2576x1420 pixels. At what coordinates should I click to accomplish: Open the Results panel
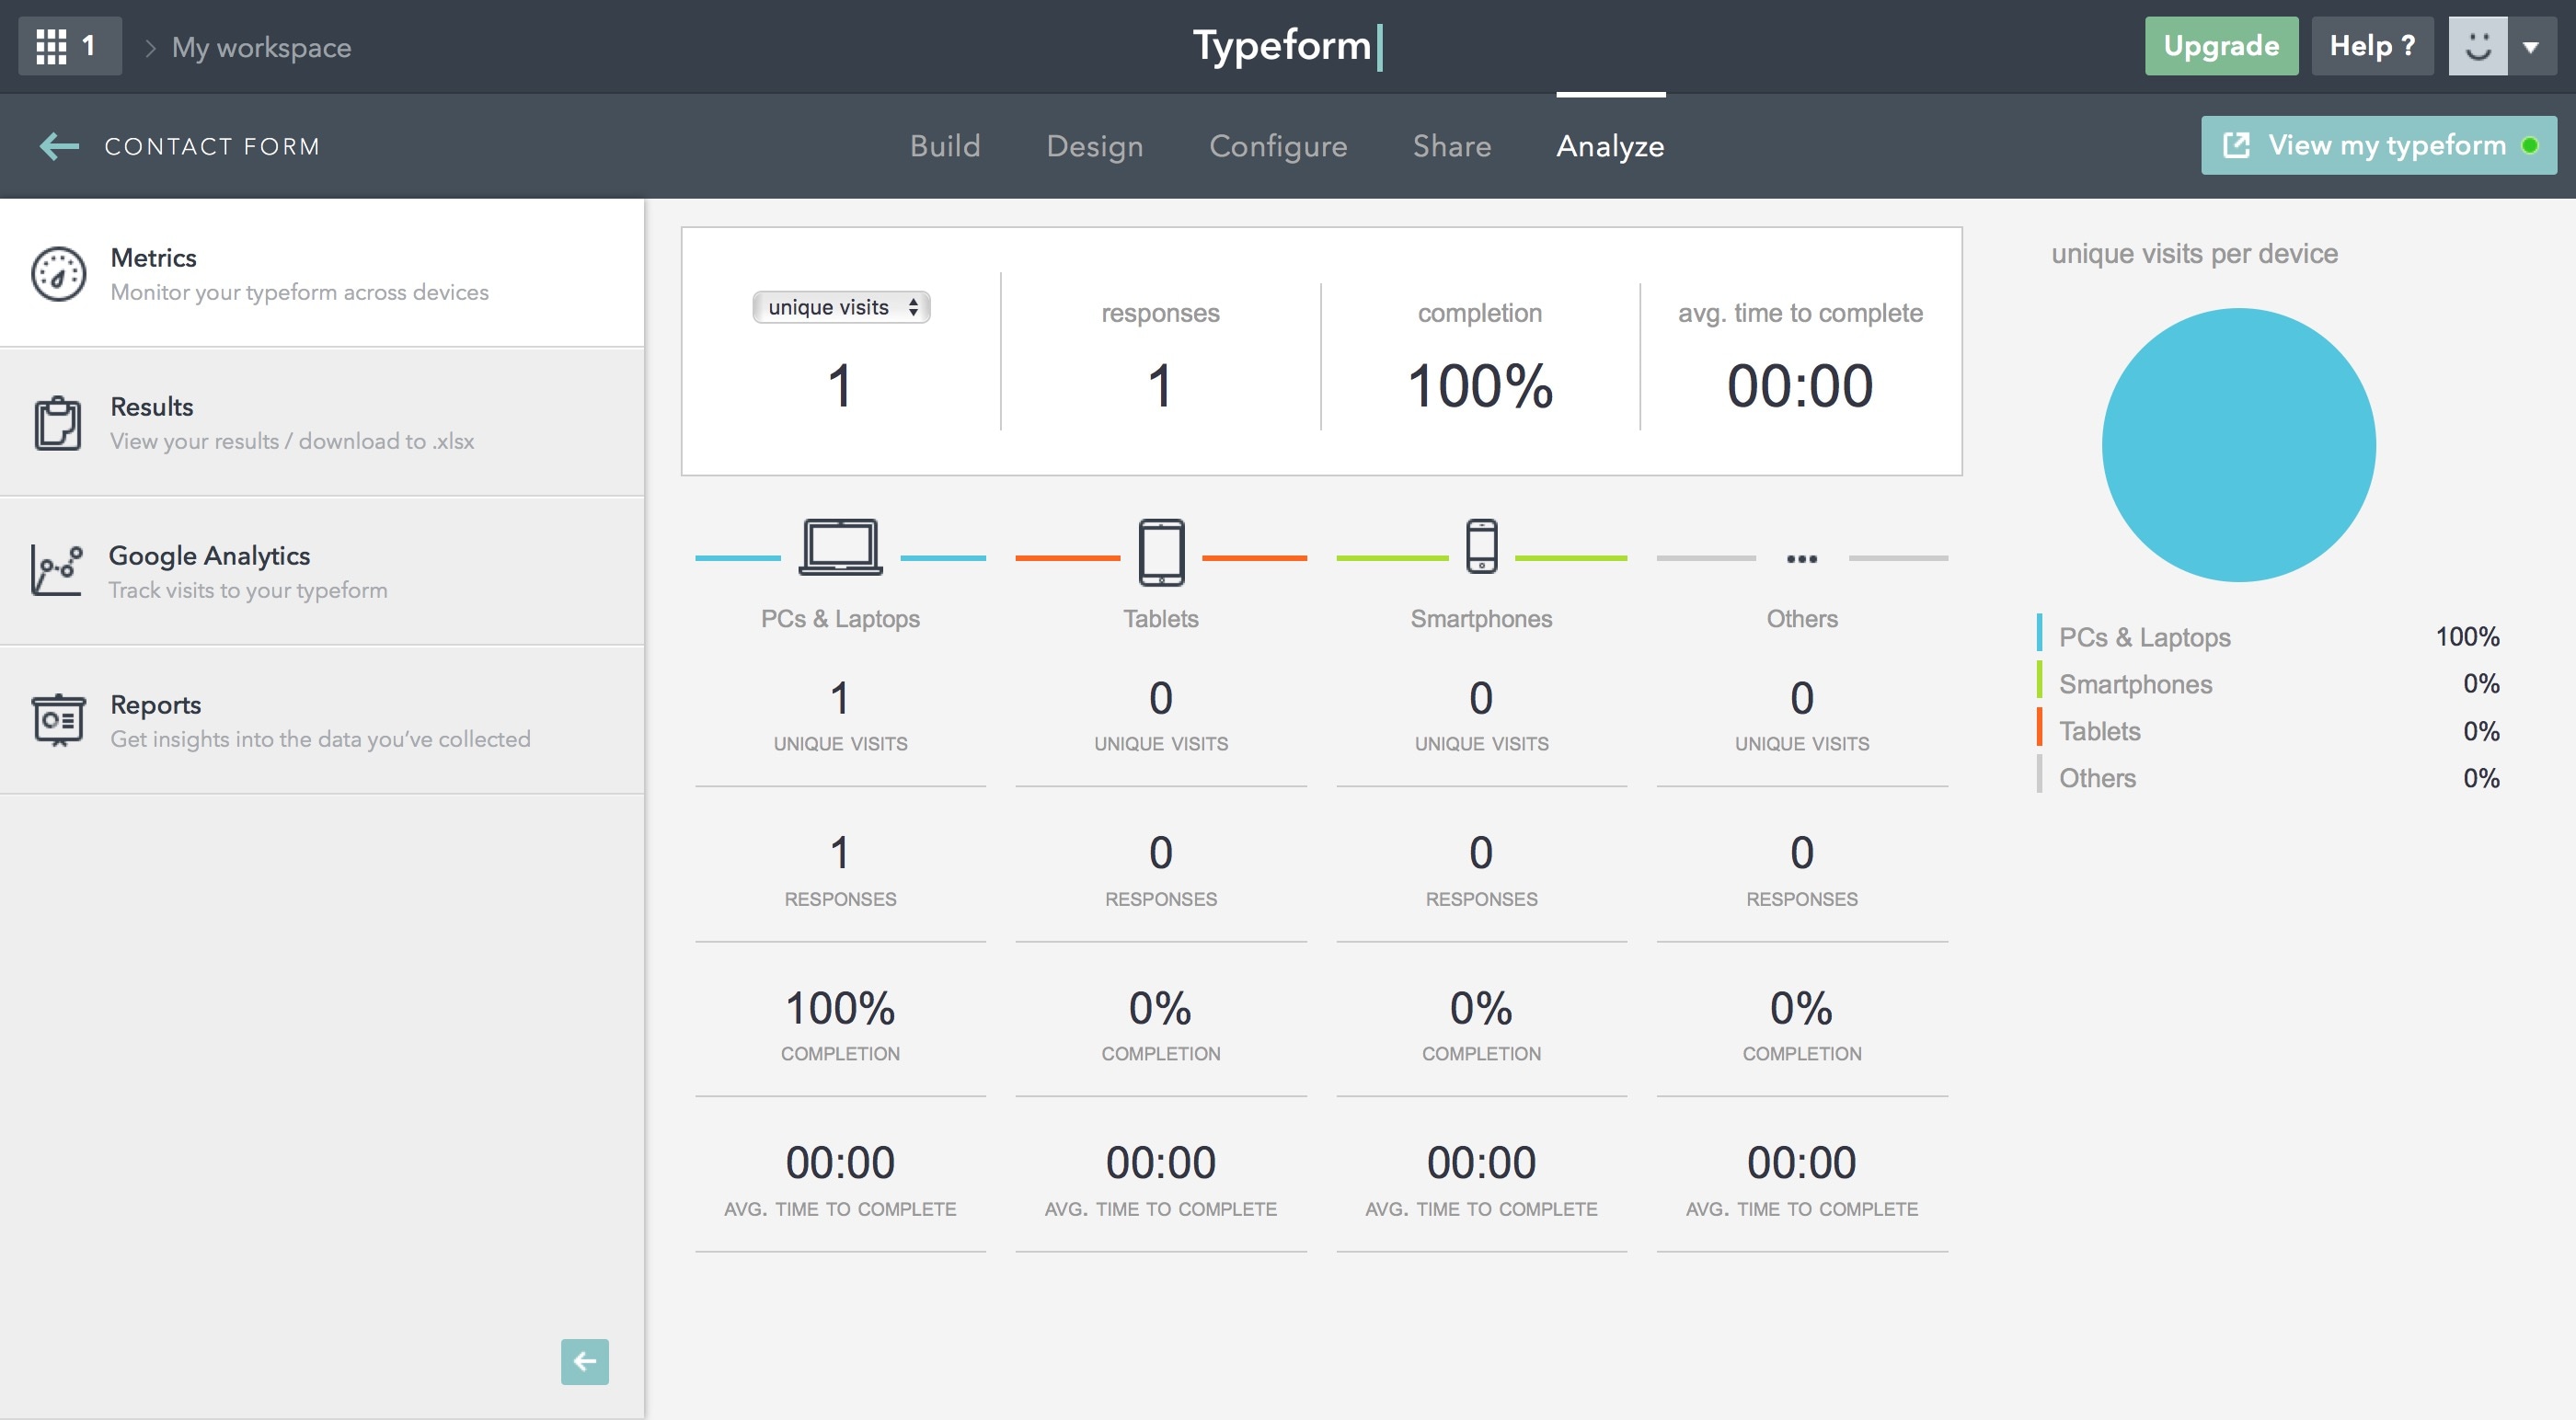click(x=322, y=419)
